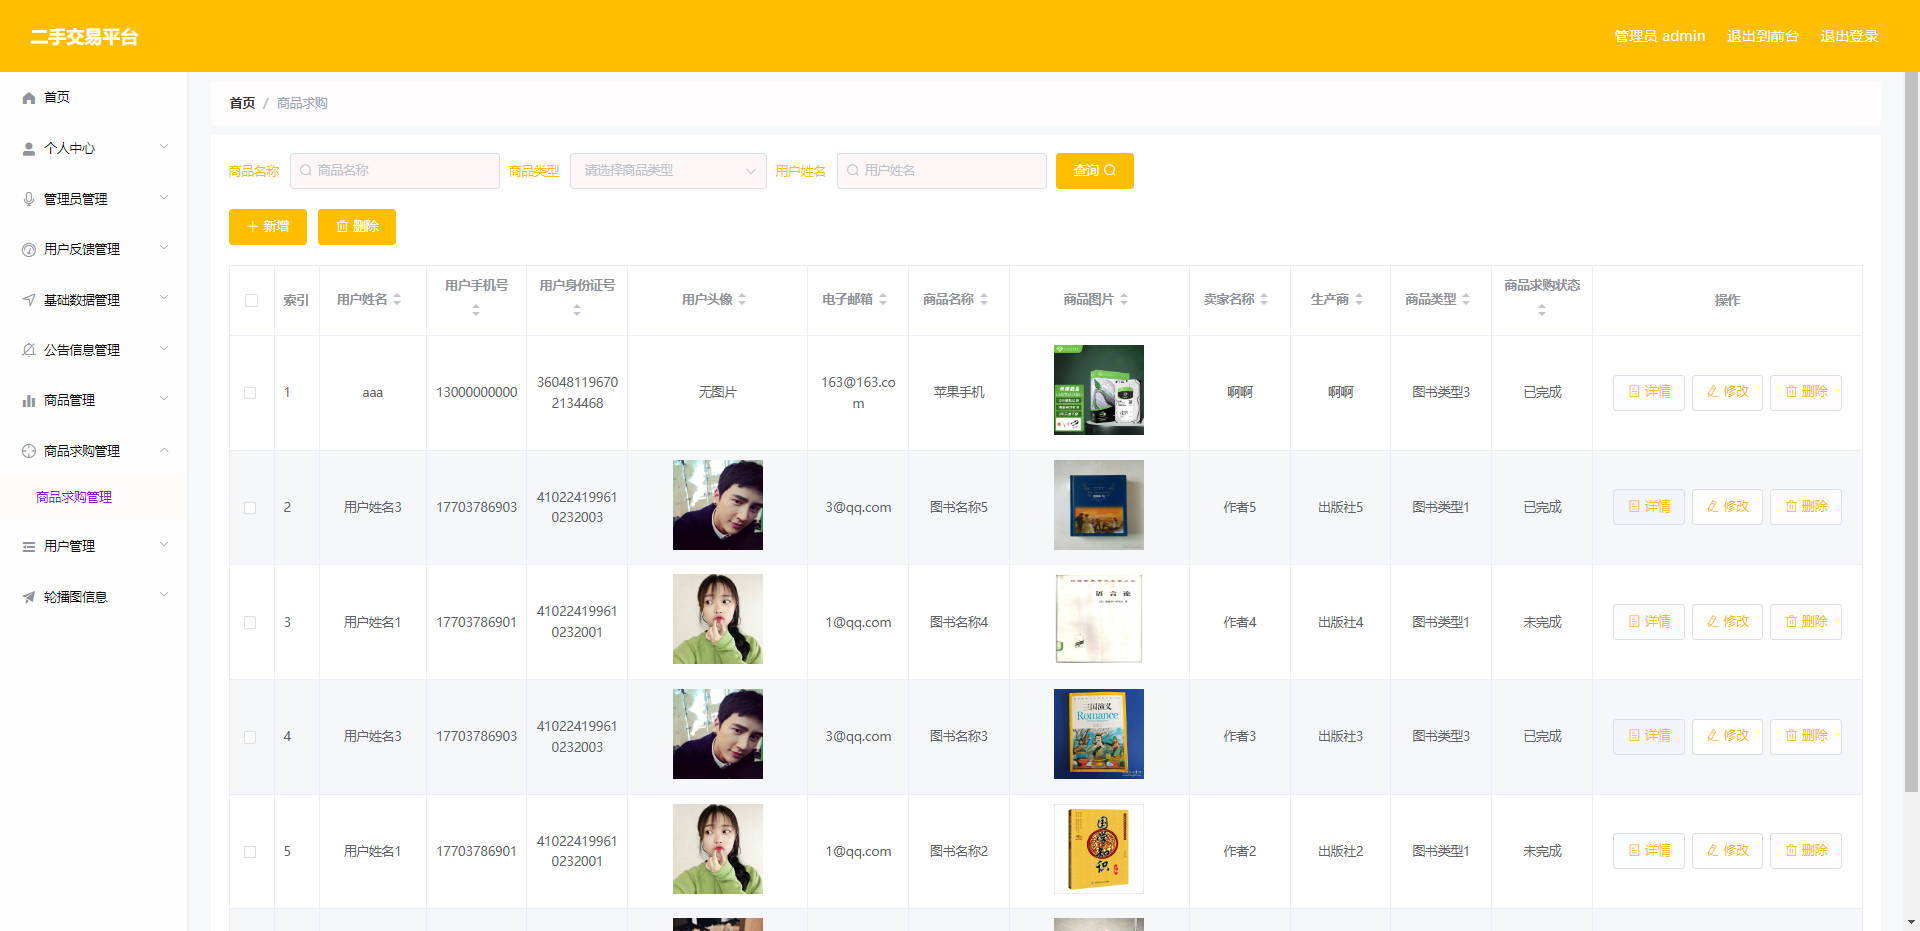Click 修改 for the 图书名称2 row
This screenshot has height=931, width=1920.
tap(1727, 851)
